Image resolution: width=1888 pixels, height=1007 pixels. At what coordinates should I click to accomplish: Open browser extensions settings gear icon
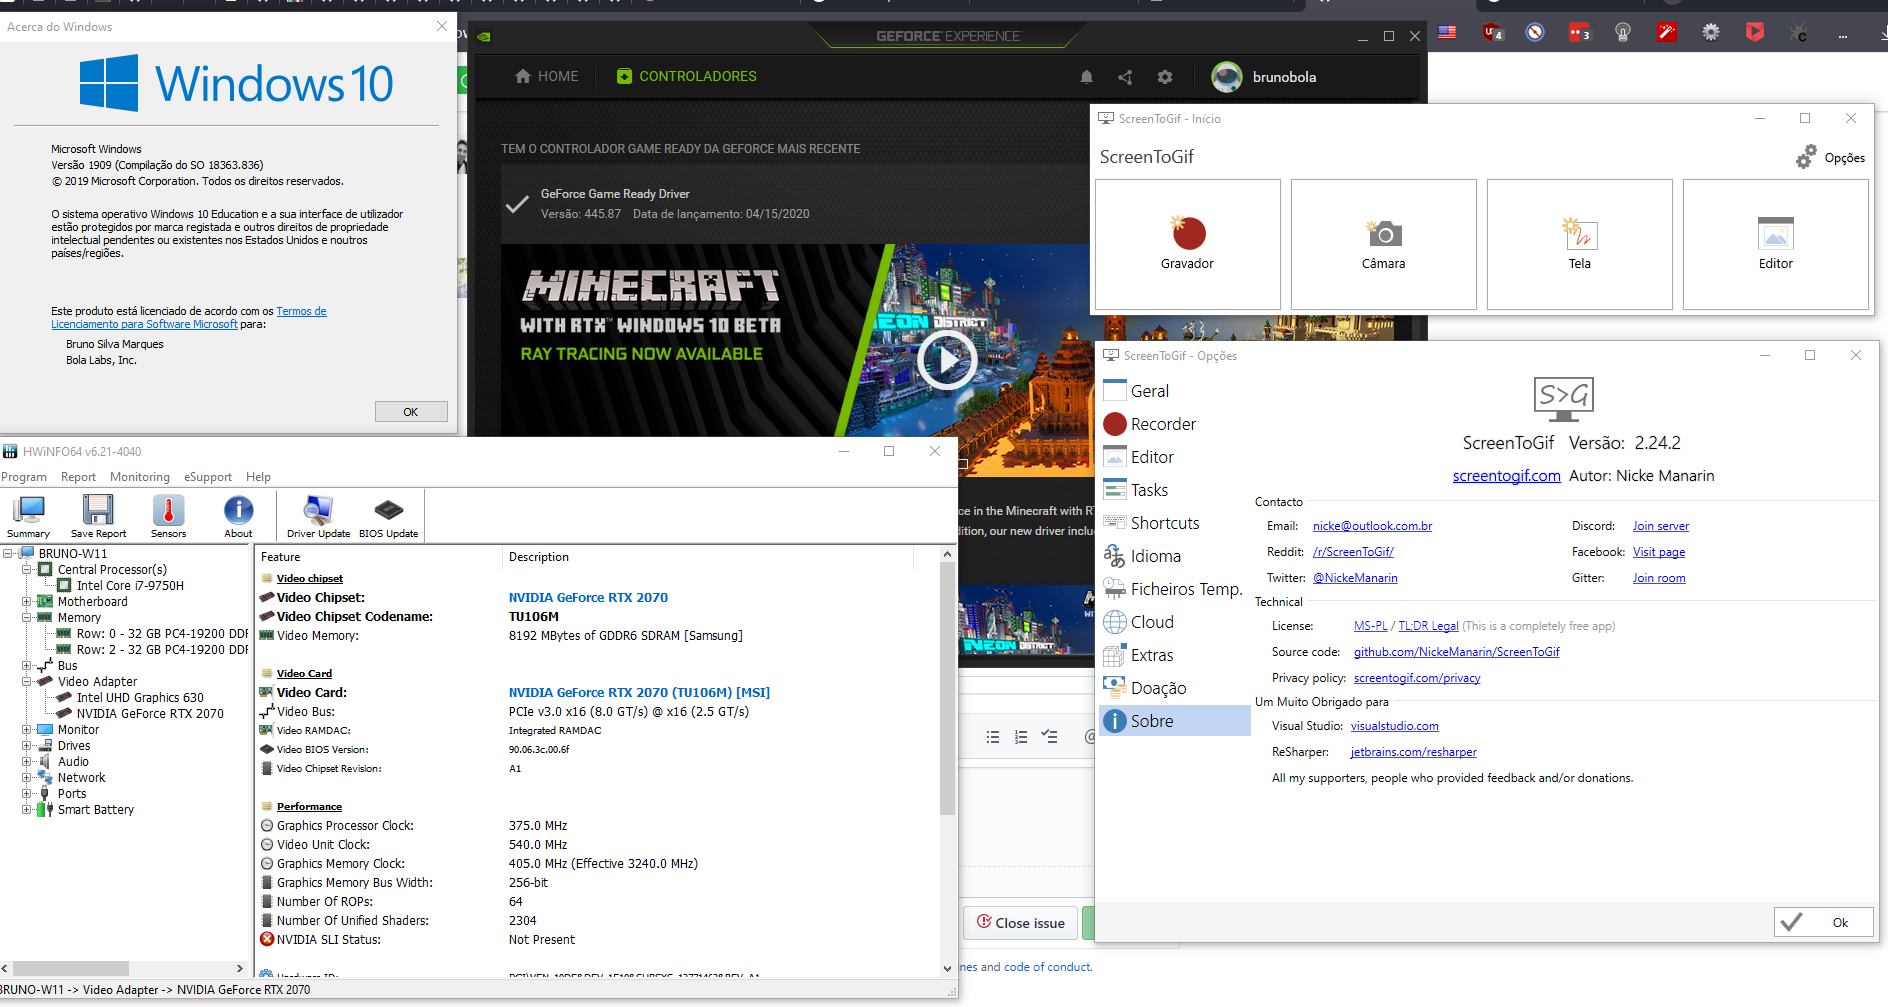pyautogui.click(x=1711, y=32)
